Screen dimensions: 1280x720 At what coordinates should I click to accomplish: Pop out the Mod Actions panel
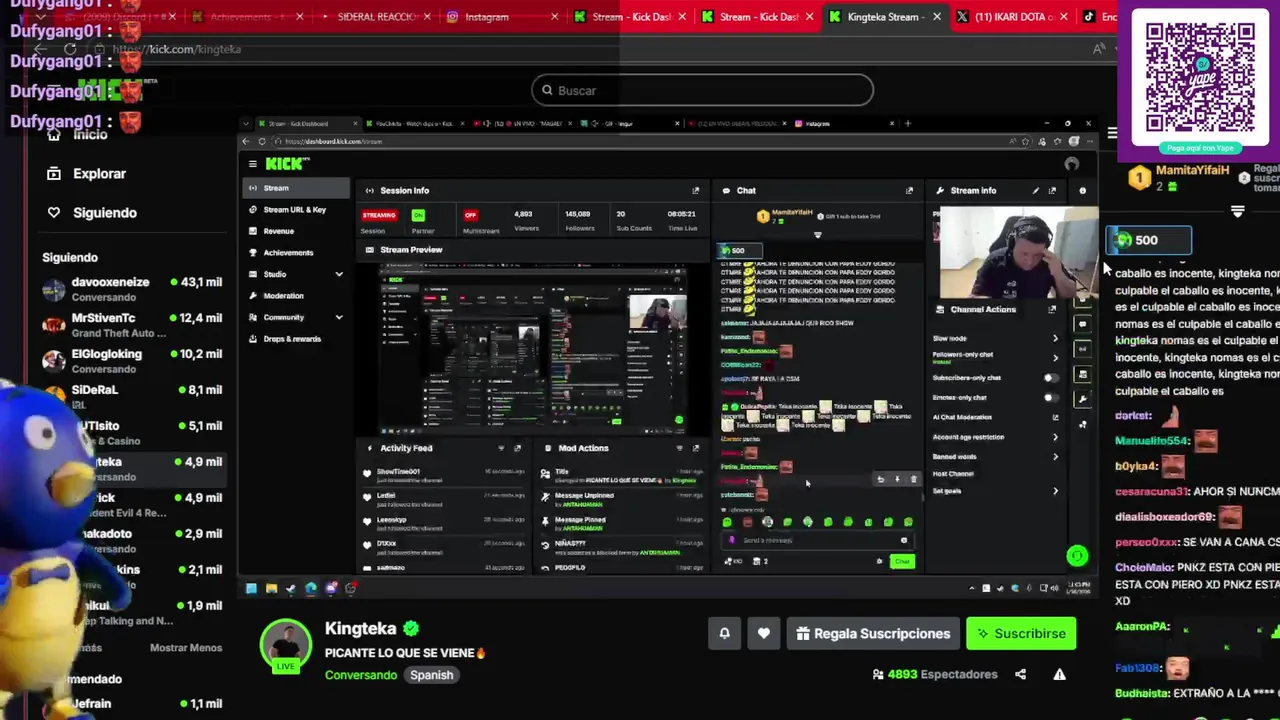(696, 448)
